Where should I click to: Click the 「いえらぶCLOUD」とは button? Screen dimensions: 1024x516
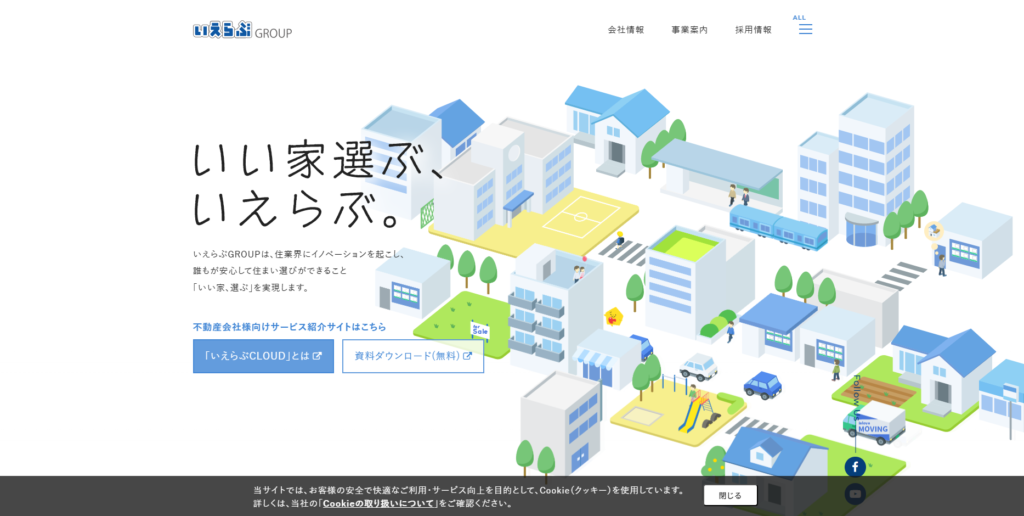263,356
